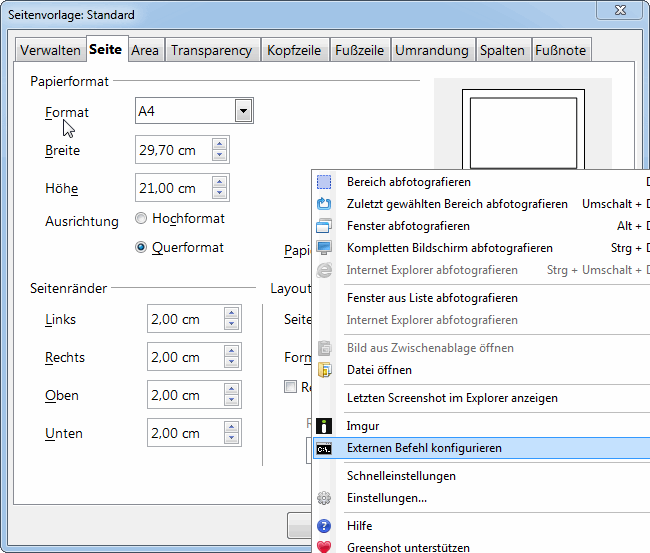Select the Hochformat radio button
Viewport: 650px width, 553px height.
[x=141, y=218]
